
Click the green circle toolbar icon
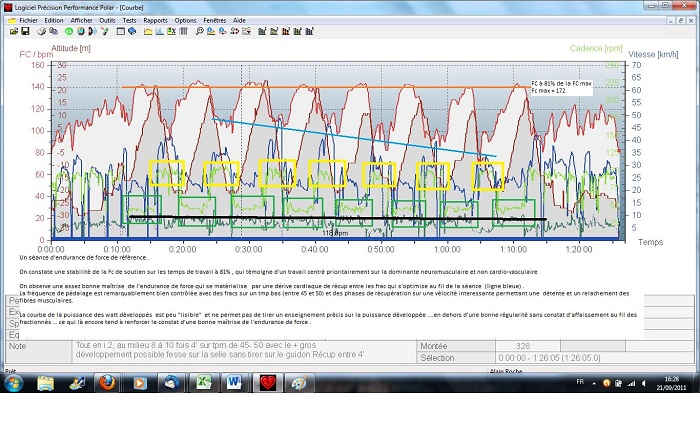click(x=69, y=31)
